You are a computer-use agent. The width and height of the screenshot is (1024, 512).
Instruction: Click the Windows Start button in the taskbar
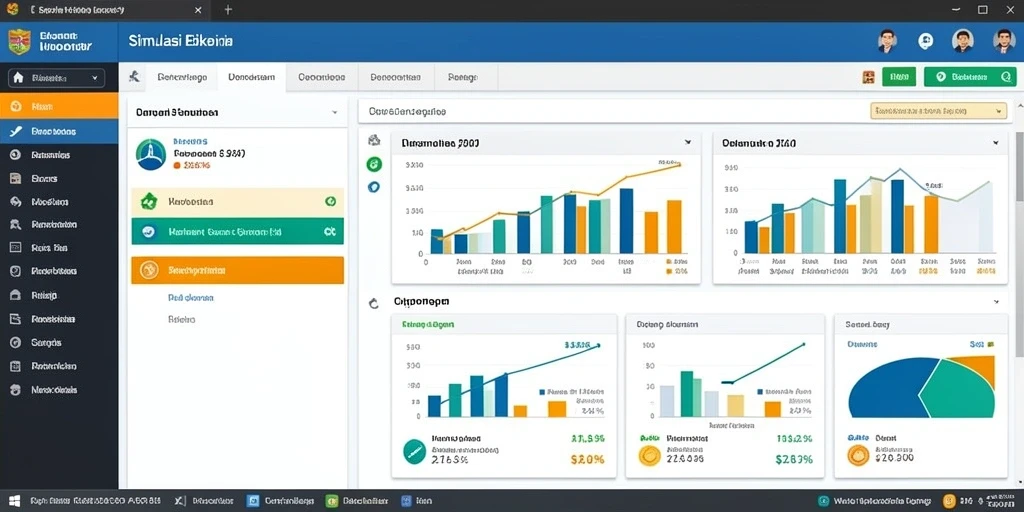coord(14,502)
